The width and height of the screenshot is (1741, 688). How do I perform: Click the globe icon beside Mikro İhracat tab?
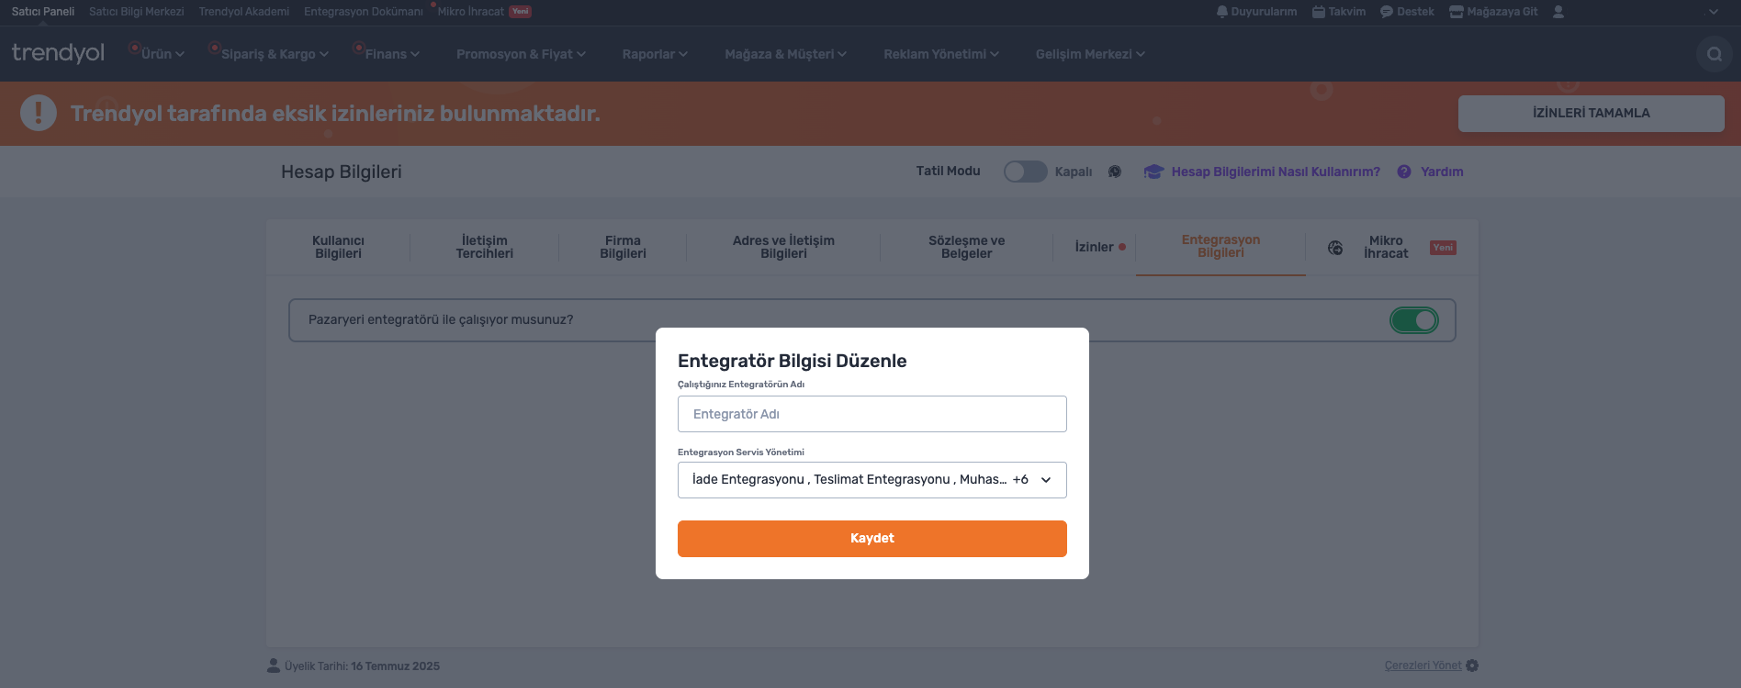click(x=1335, y=248)
